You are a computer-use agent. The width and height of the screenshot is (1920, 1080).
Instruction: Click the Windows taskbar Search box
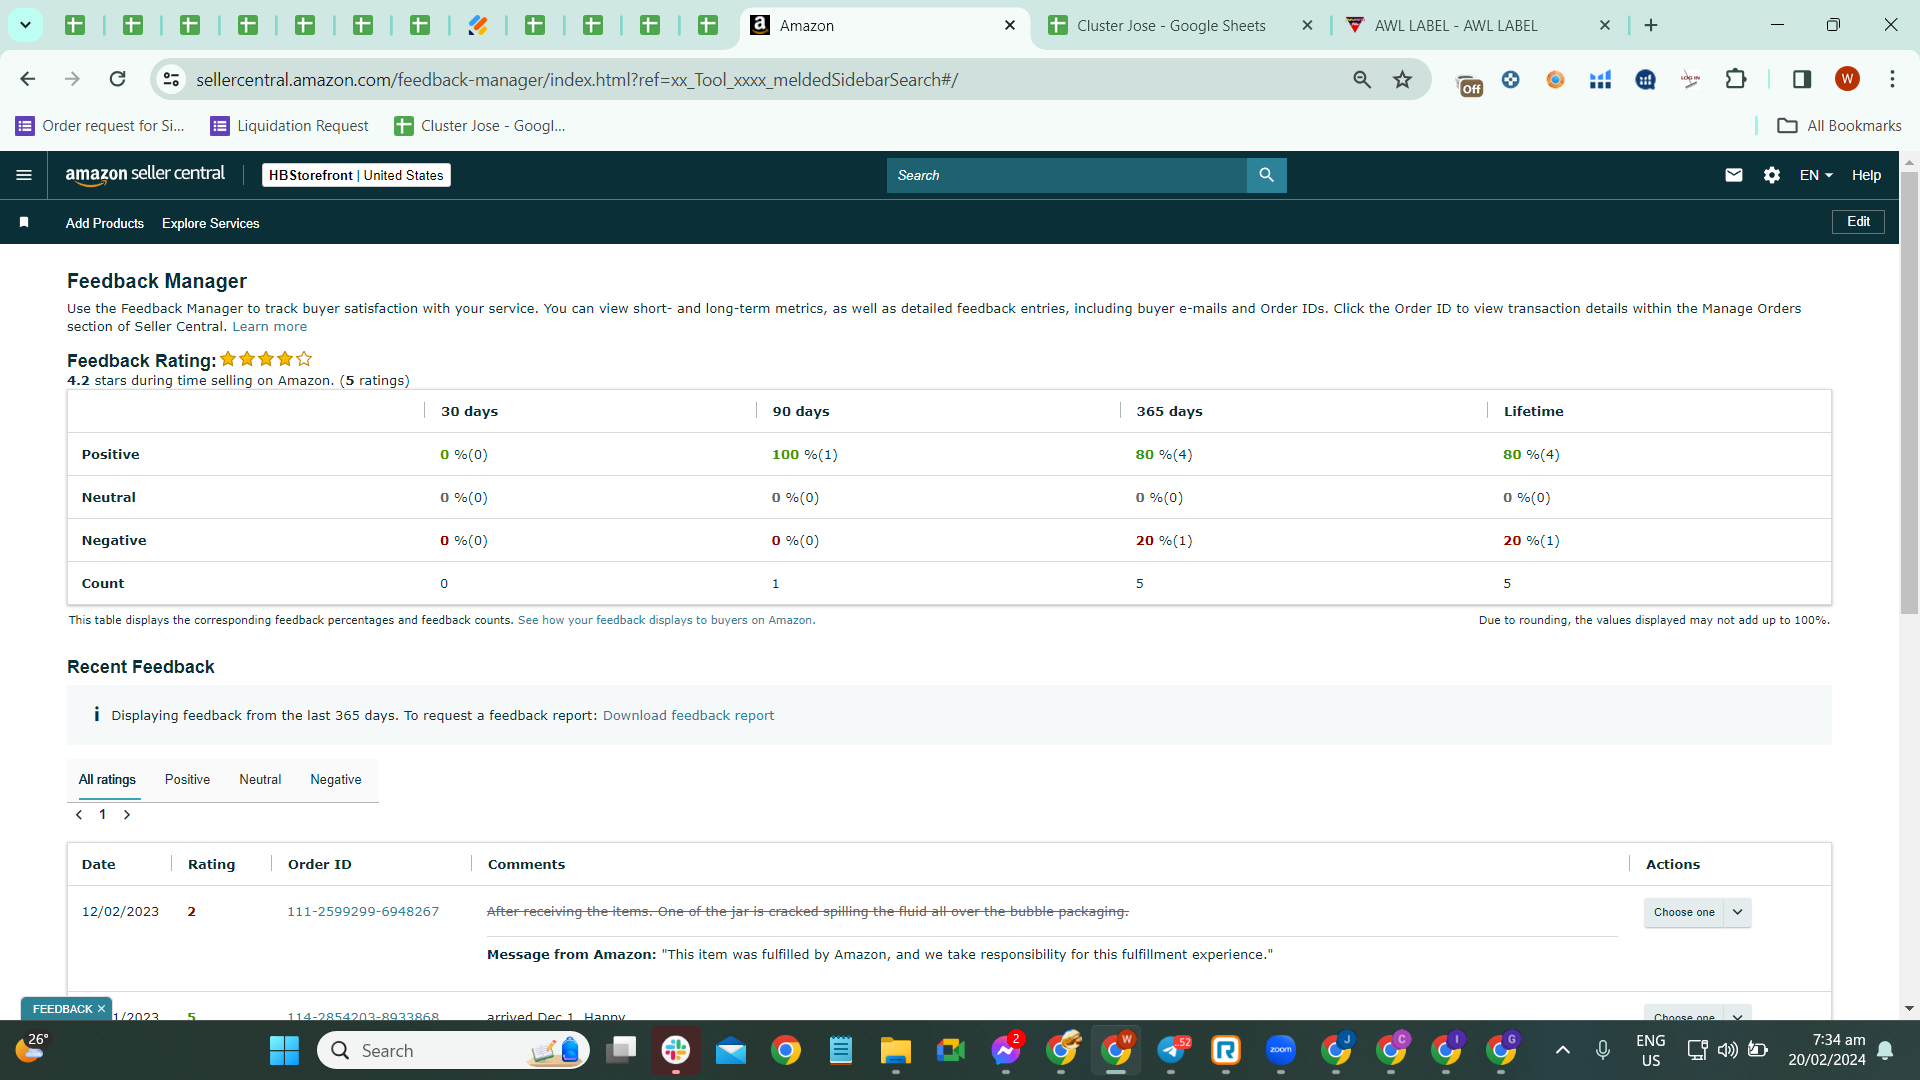[453, 1050]
